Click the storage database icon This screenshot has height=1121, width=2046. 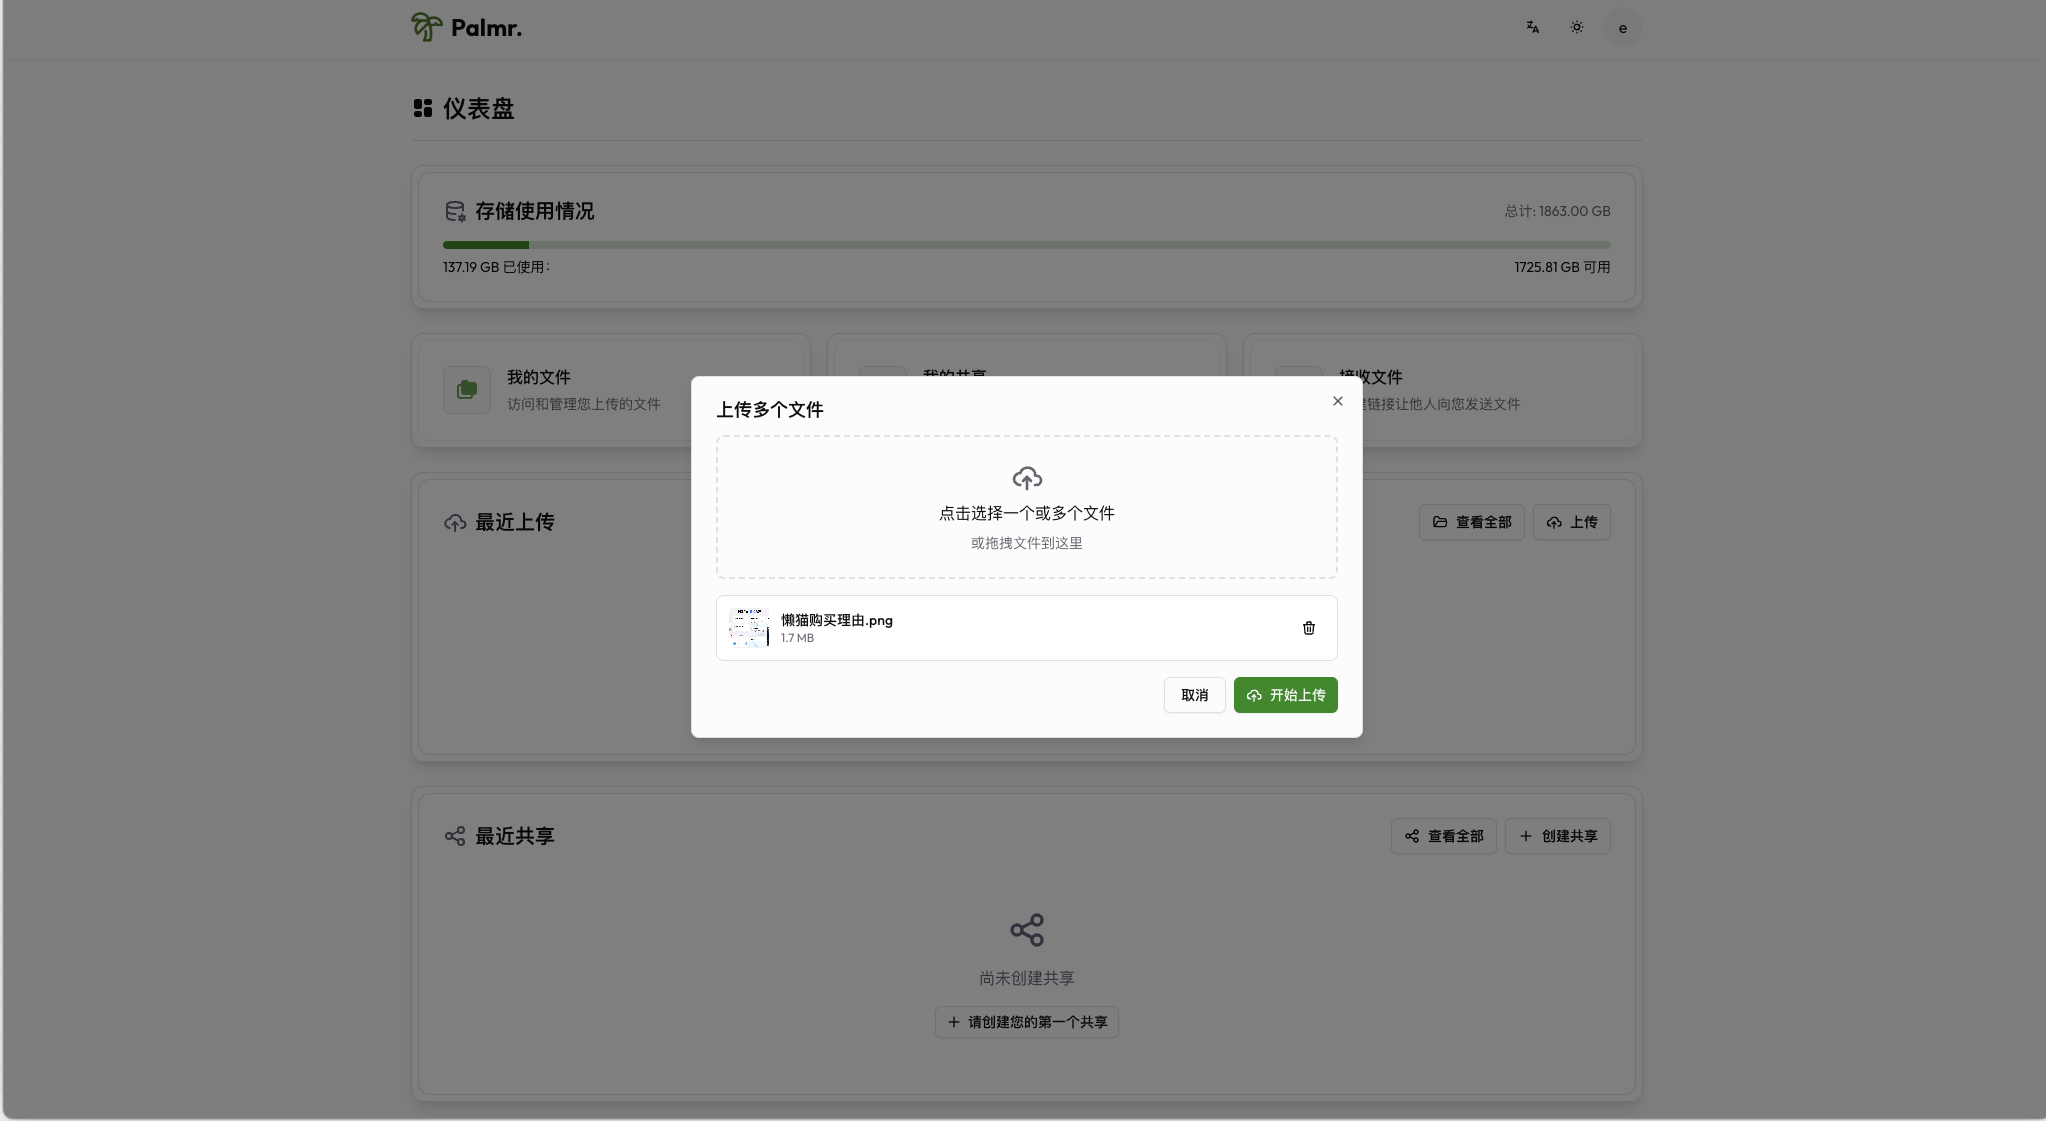click(x=455, y=211)
